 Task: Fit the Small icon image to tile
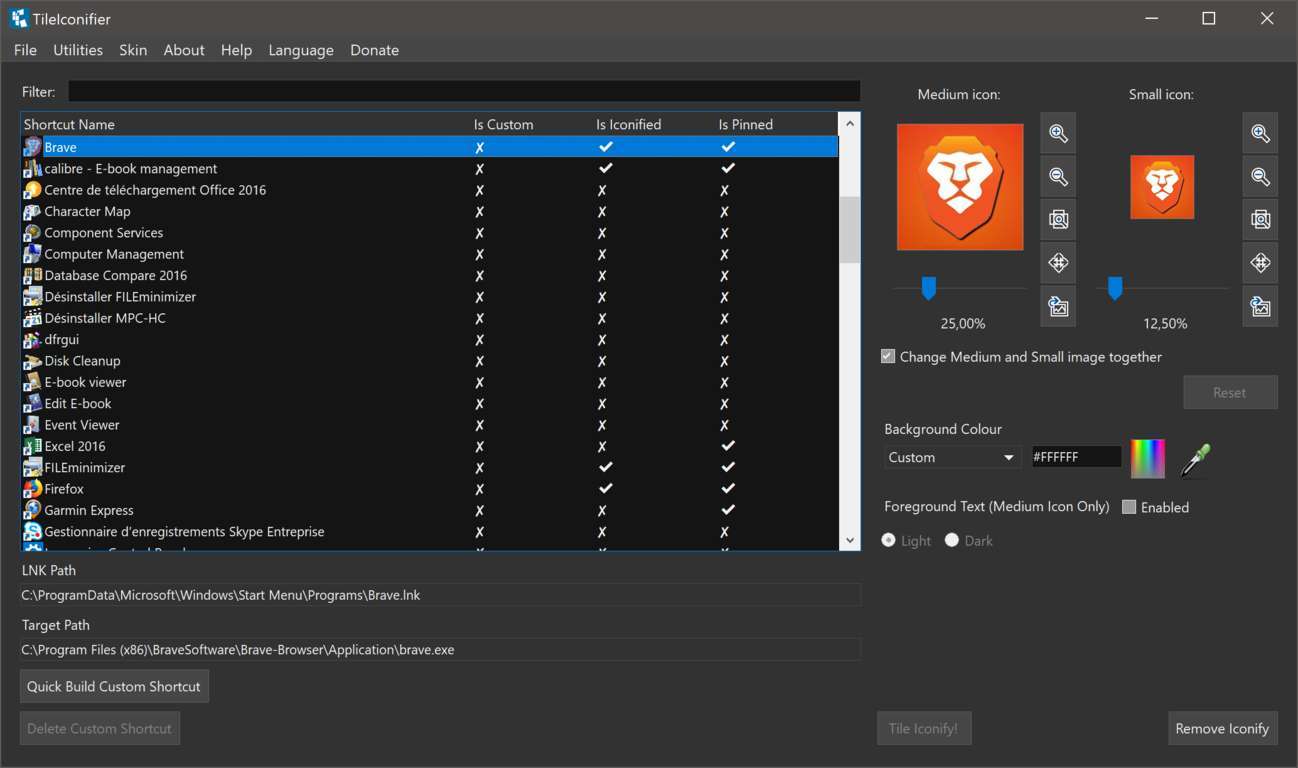1260,219
